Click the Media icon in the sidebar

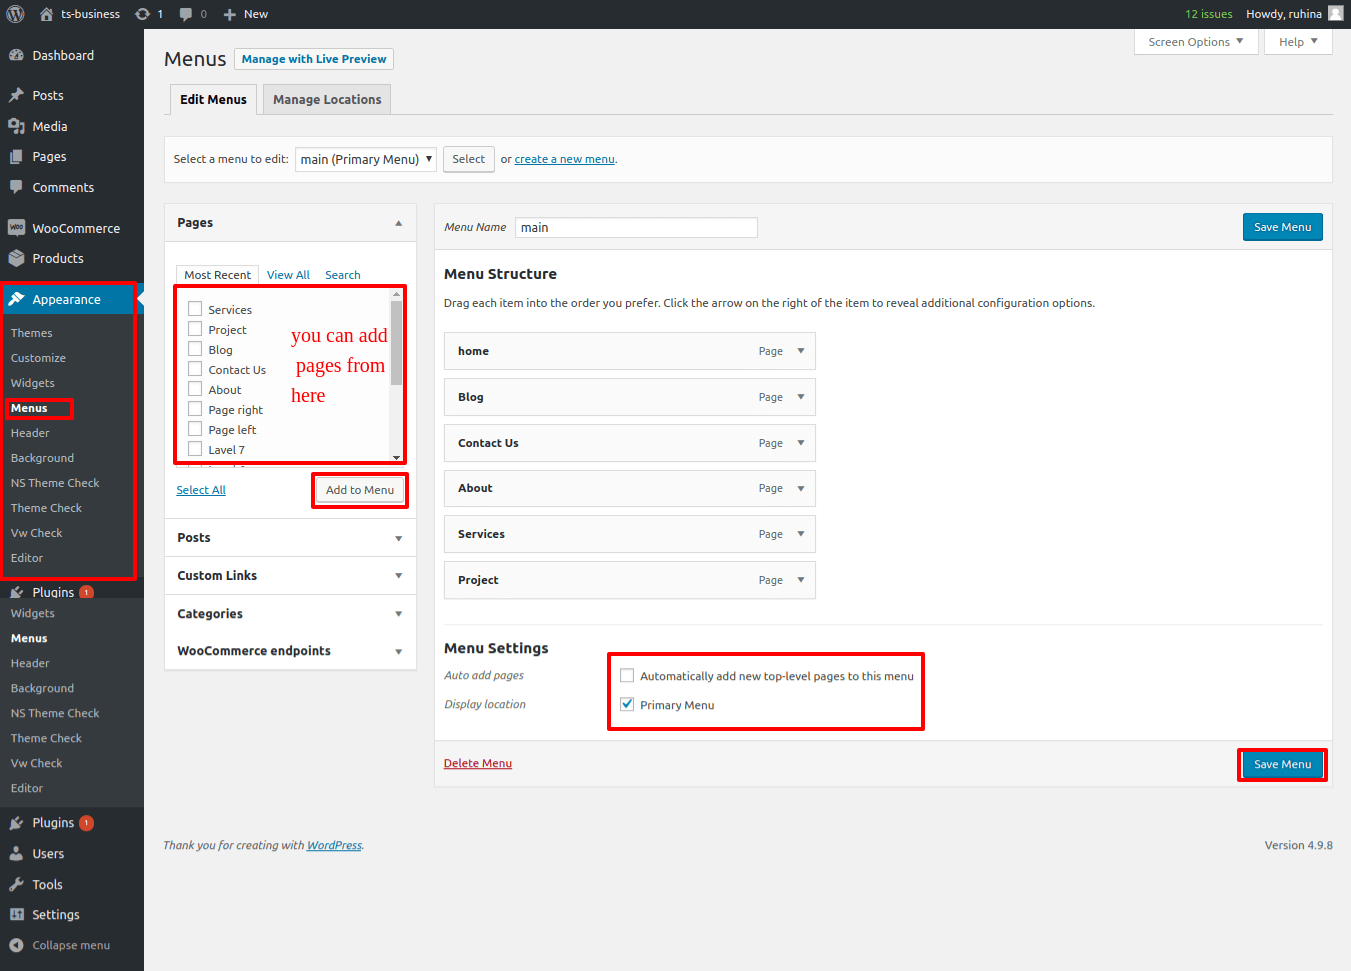point(16,127)
